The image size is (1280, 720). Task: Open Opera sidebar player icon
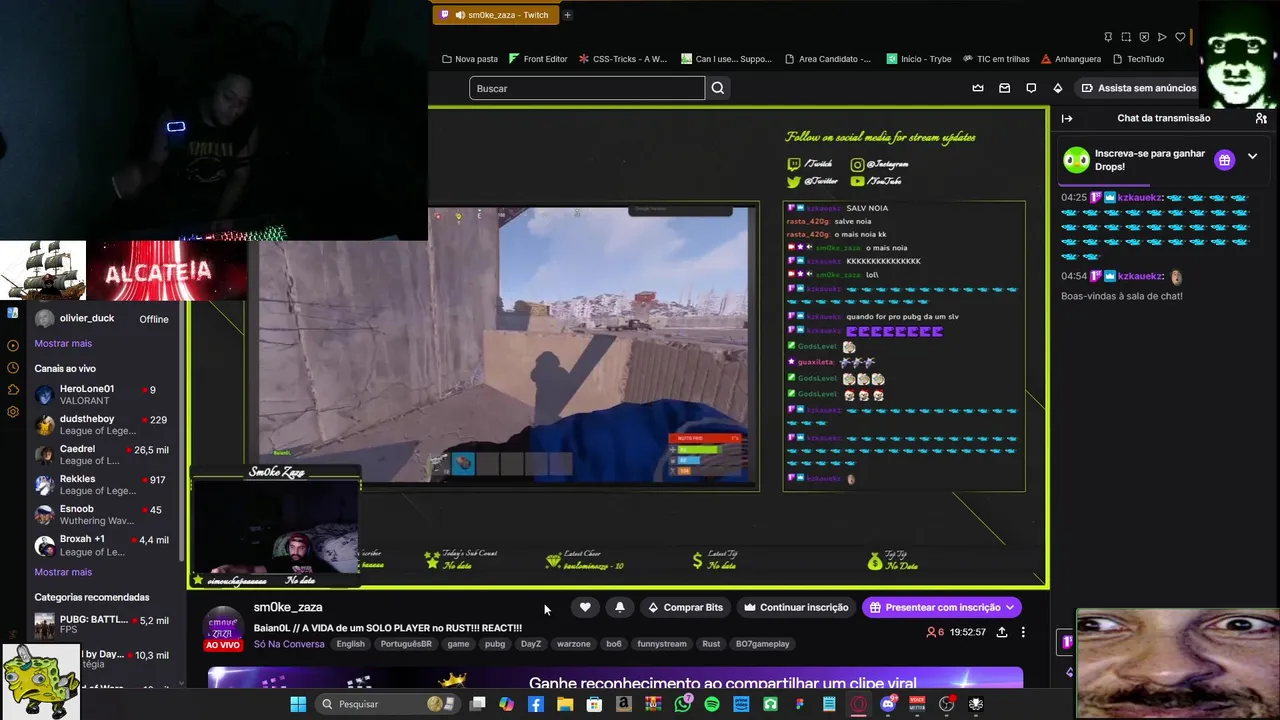[x=13, y=345]
